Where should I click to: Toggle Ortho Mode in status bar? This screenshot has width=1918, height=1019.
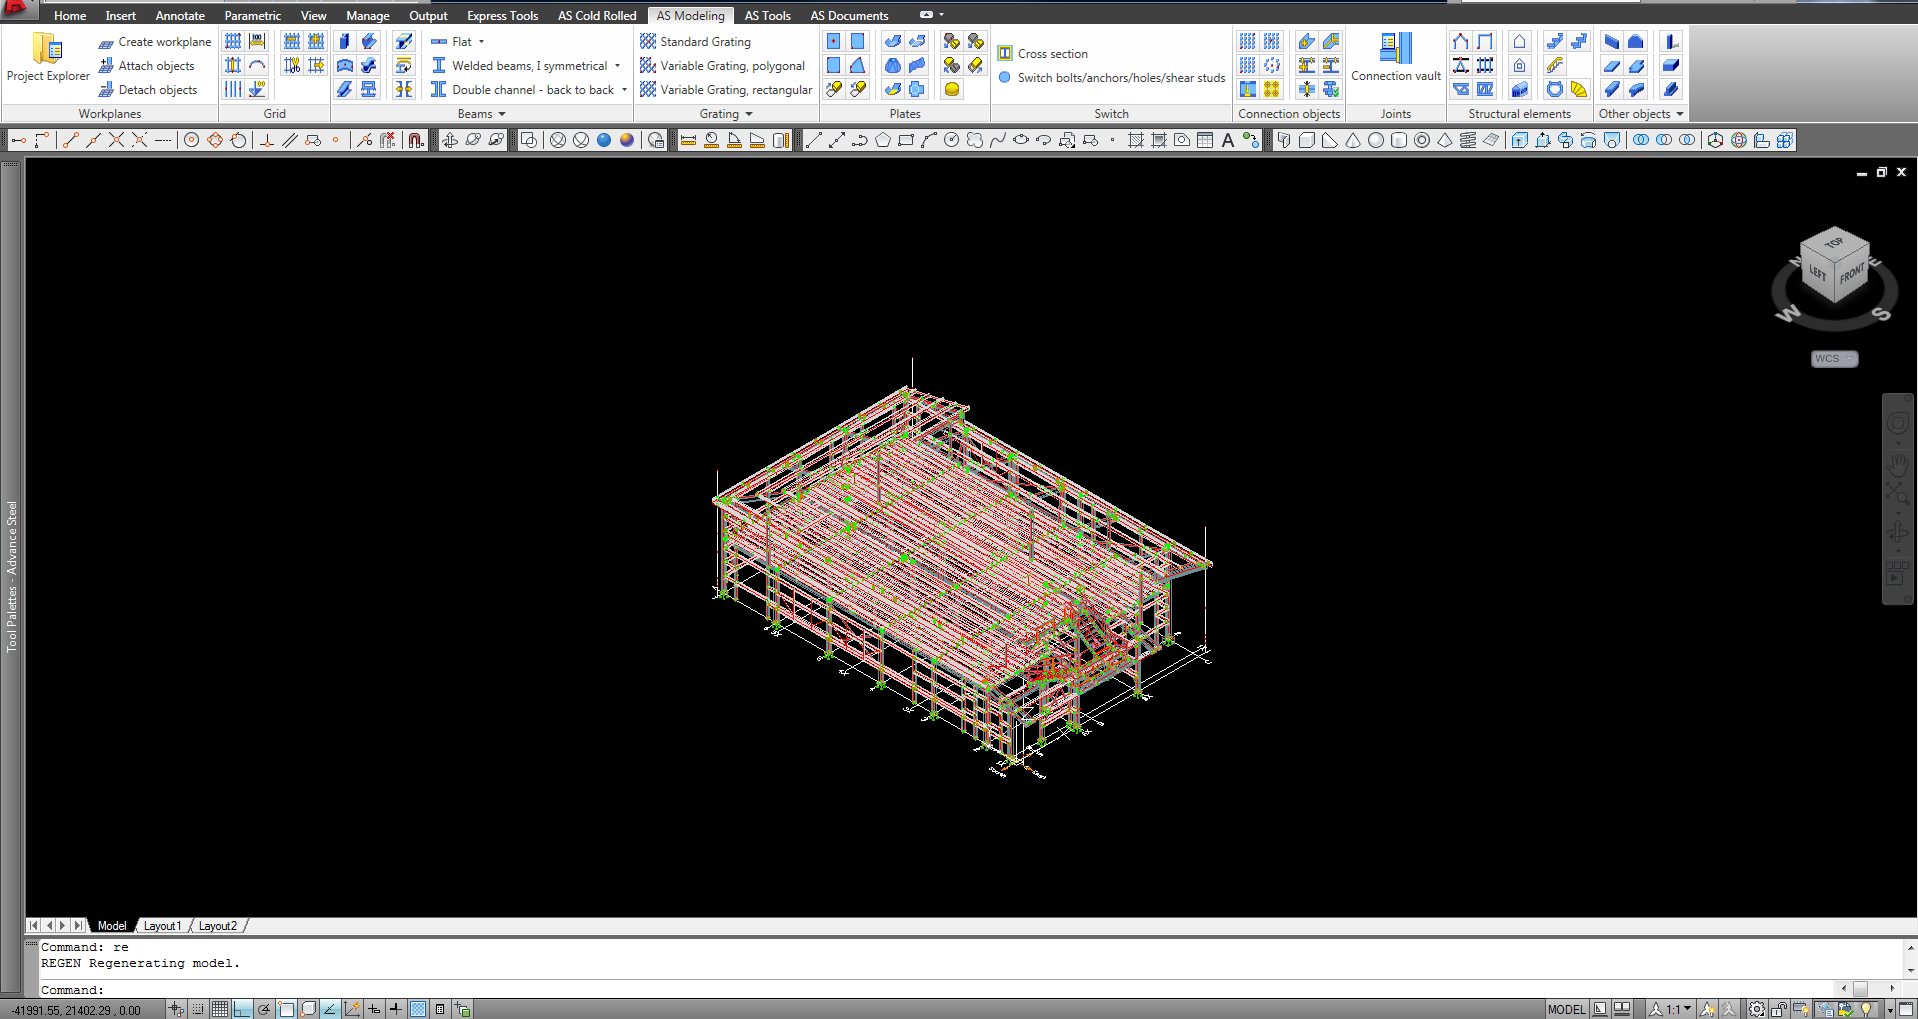[242, 1009]
